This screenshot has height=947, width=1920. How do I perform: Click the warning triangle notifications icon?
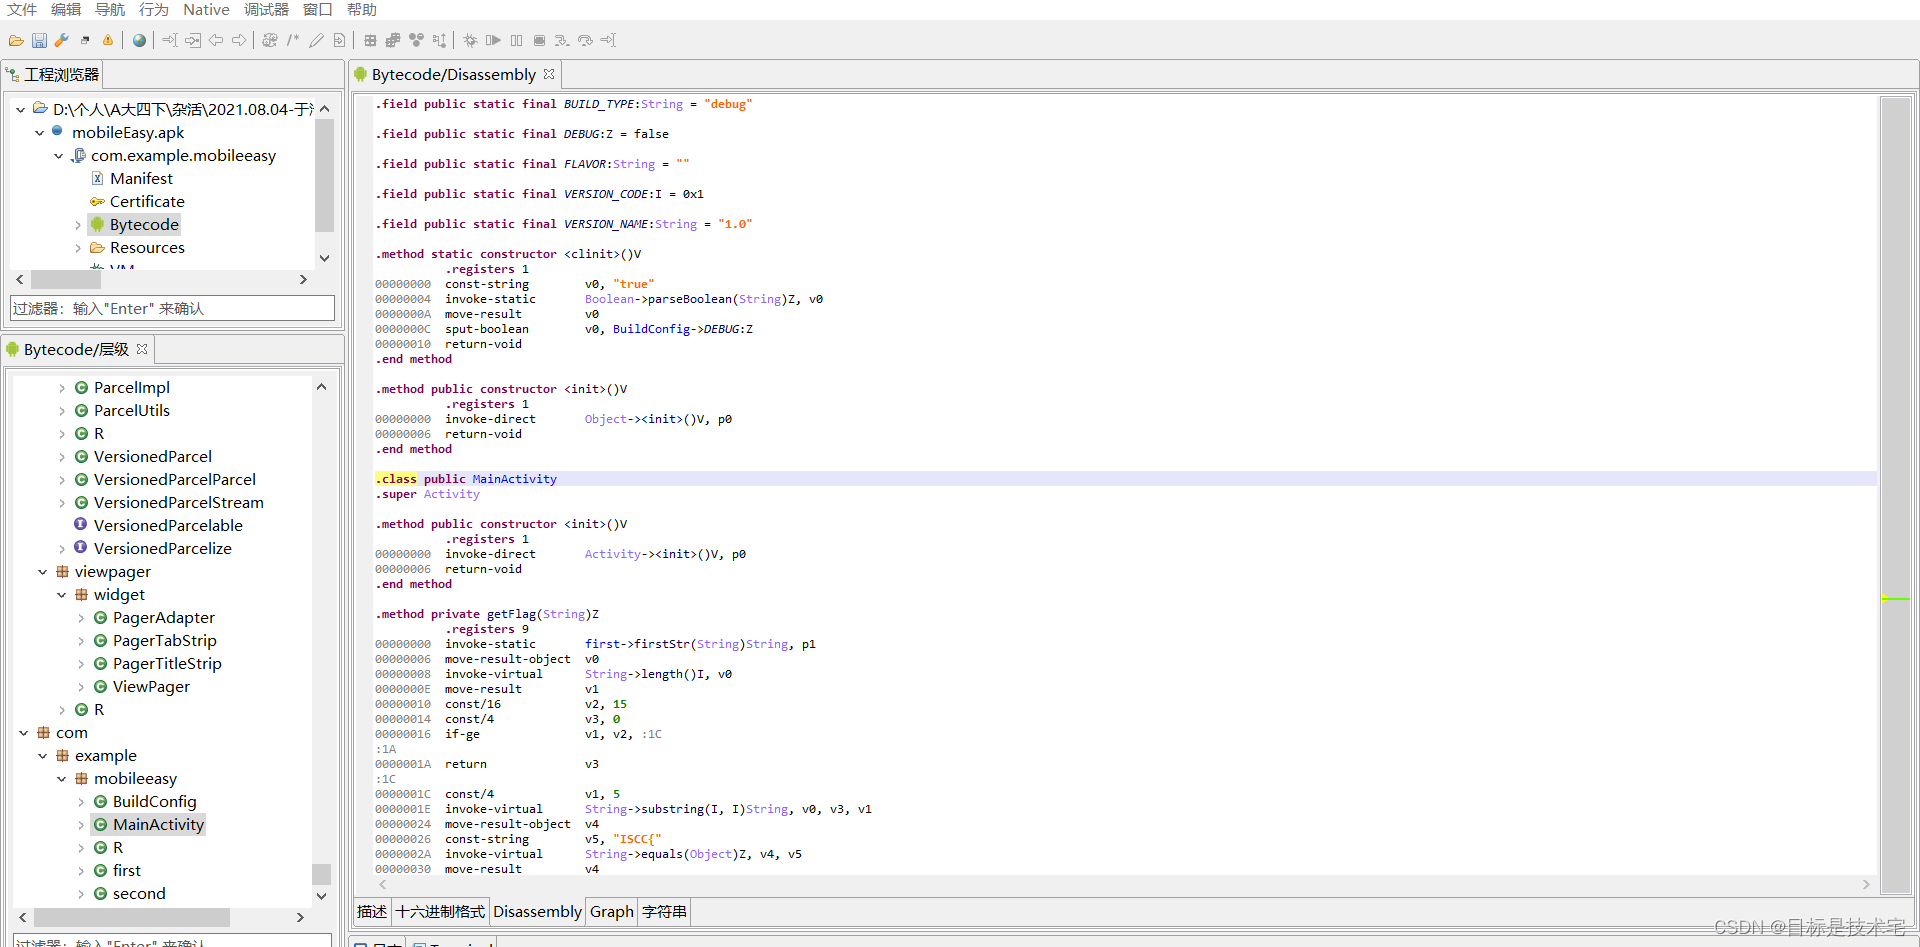point(108,41)
